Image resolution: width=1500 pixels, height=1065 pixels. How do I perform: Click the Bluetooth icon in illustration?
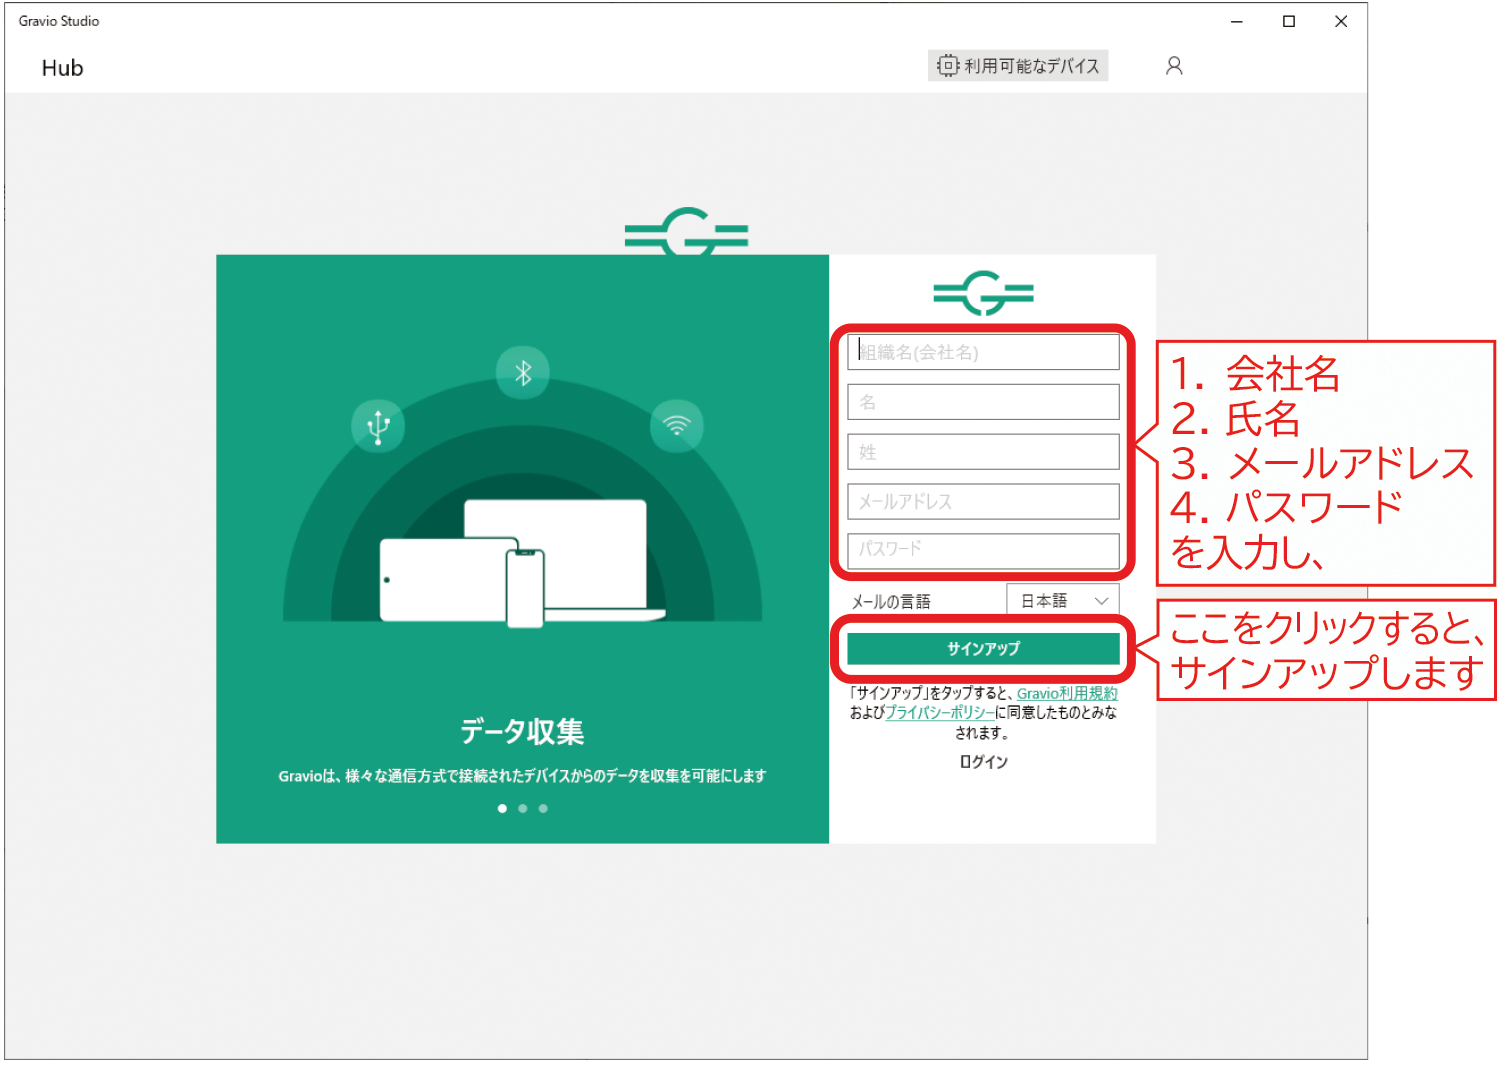tap(523, 373)
